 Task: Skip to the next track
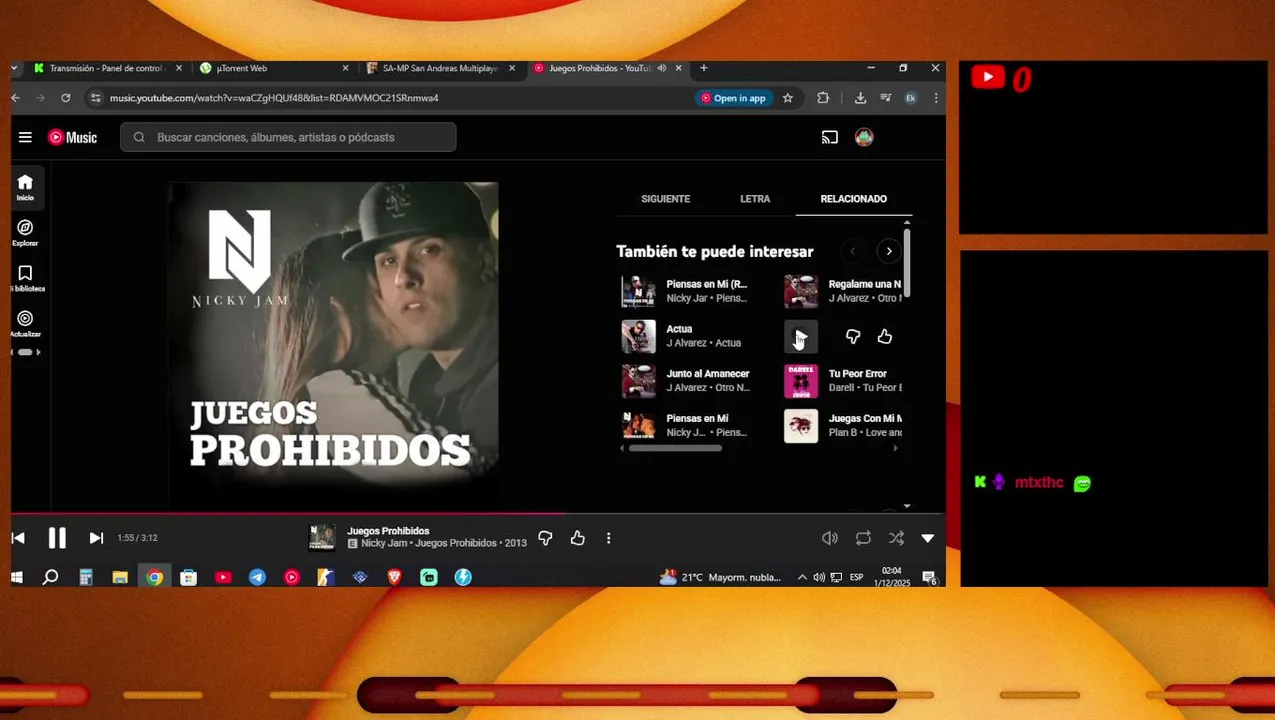(x=96, y=538)
